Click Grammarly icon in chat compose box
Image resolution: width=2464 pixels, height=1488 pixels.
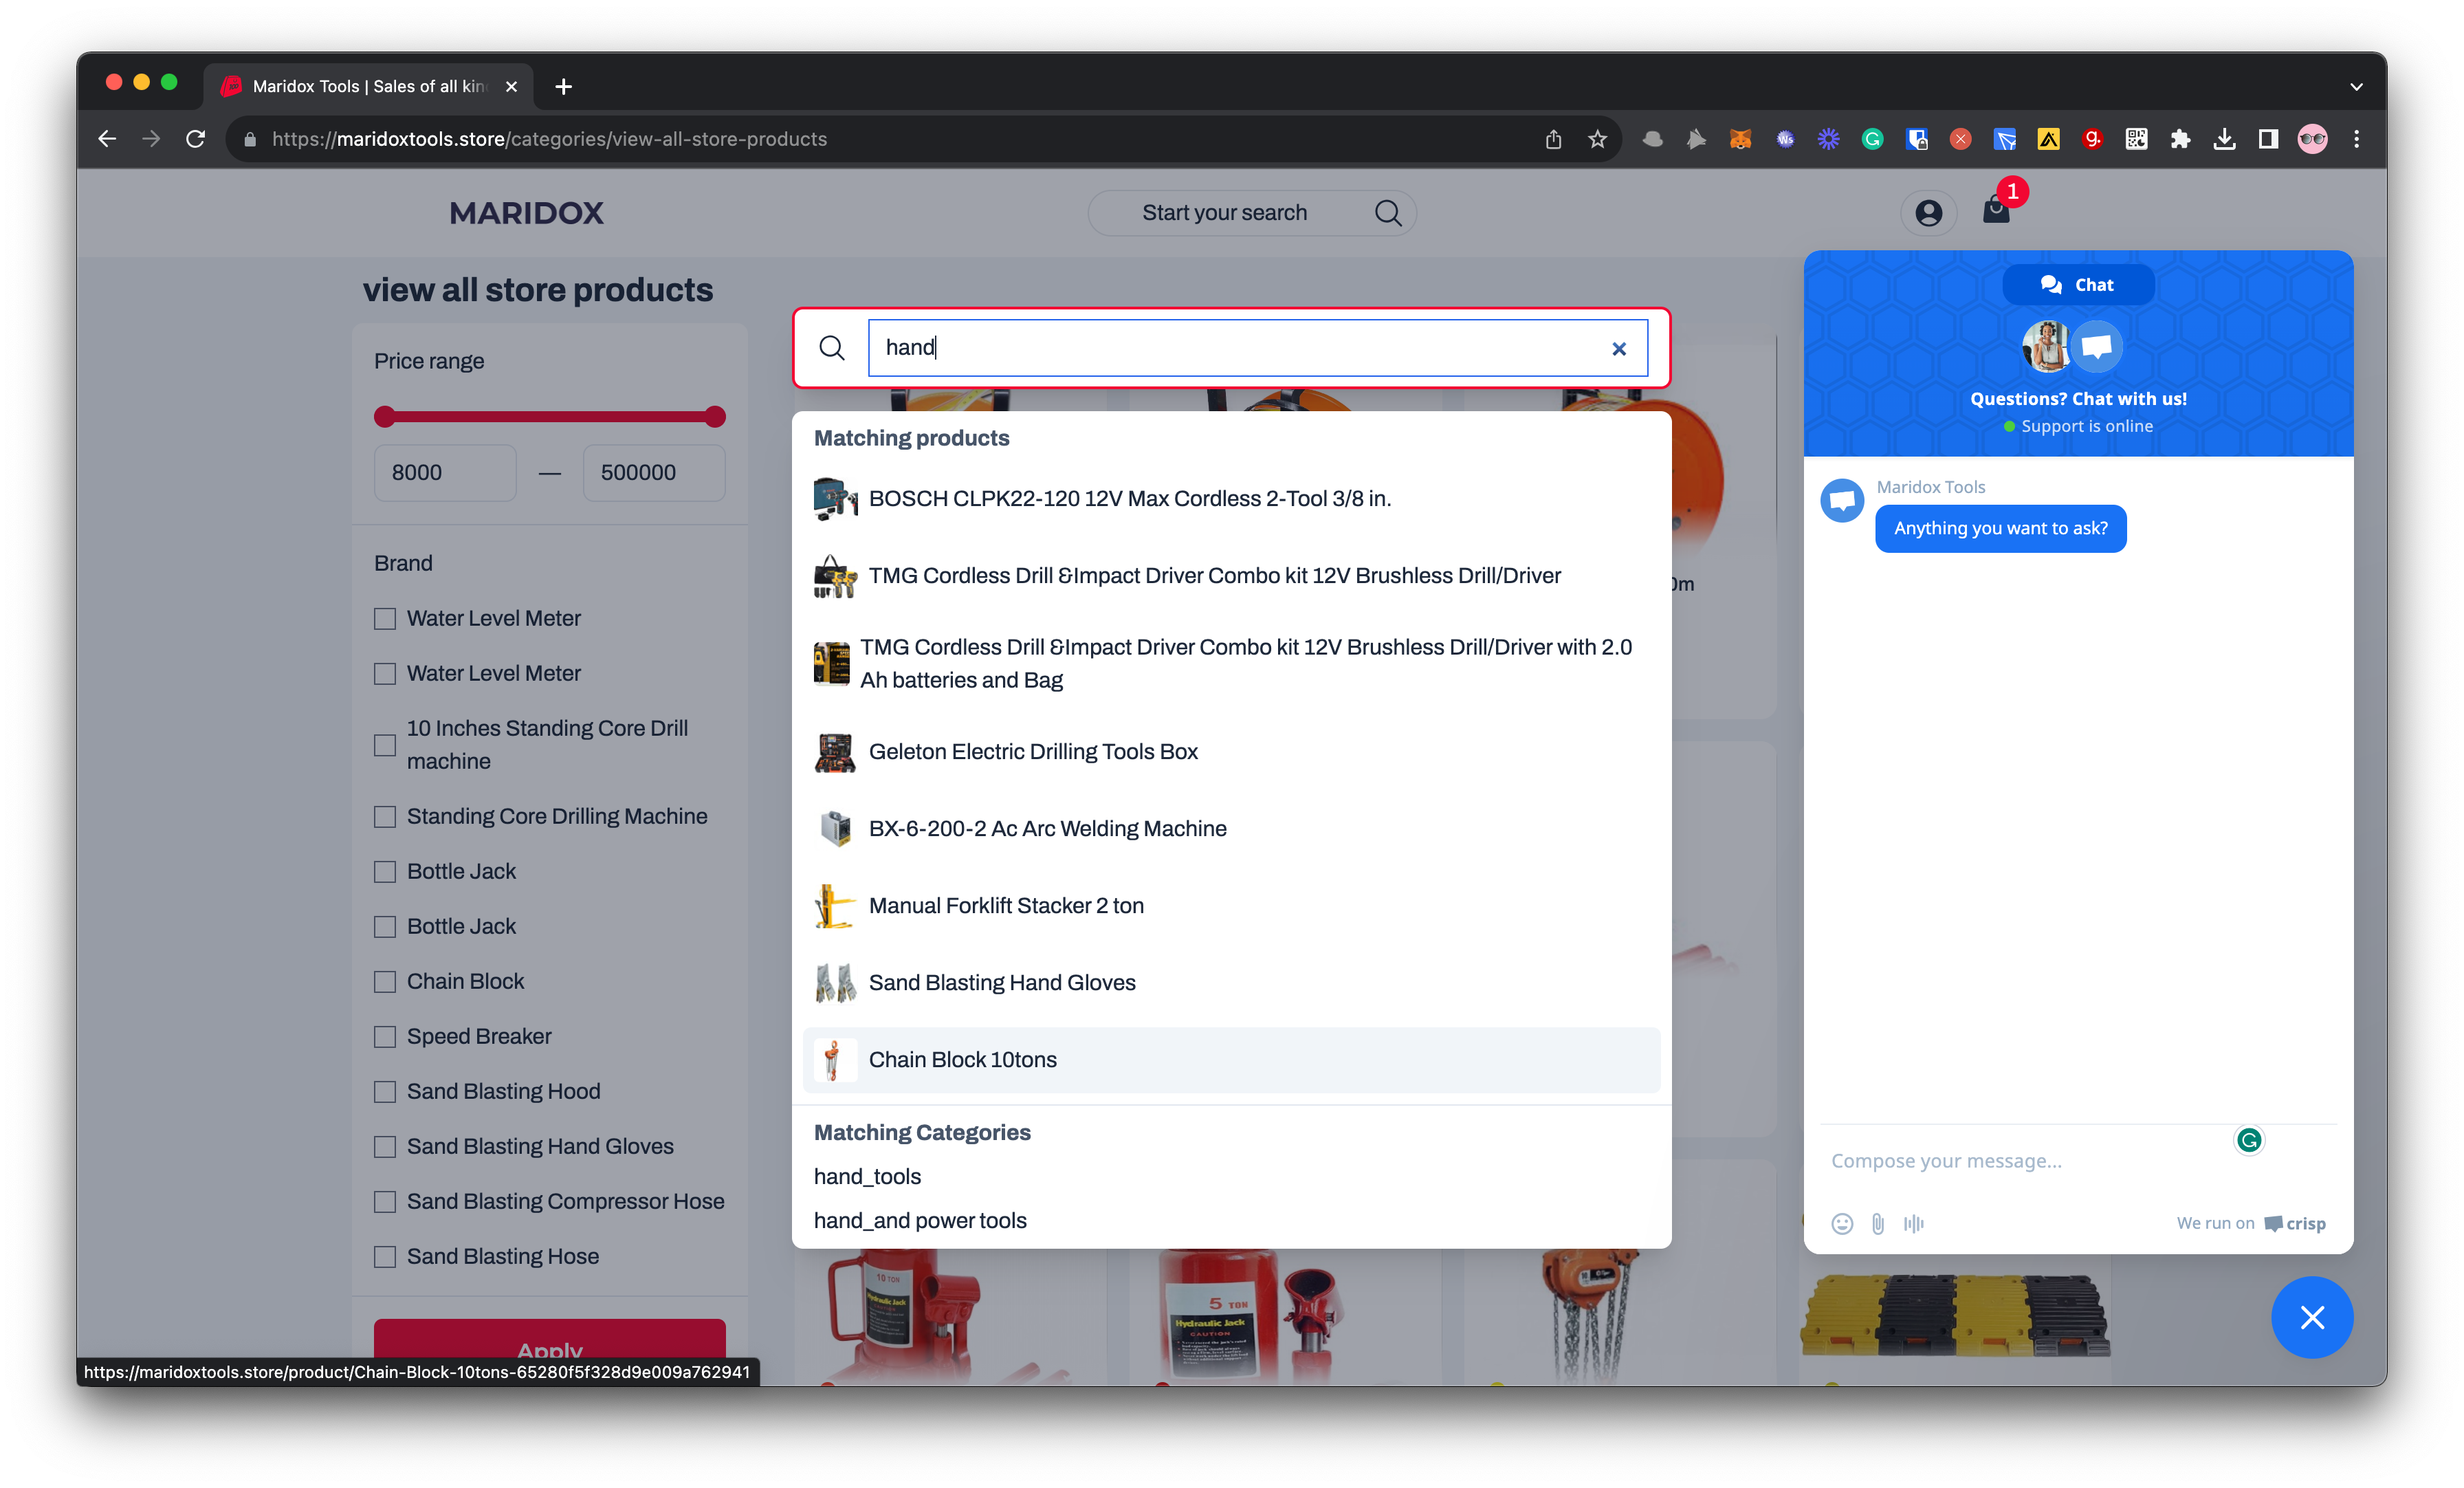pyautogui.click(x=2249, y=1140)
